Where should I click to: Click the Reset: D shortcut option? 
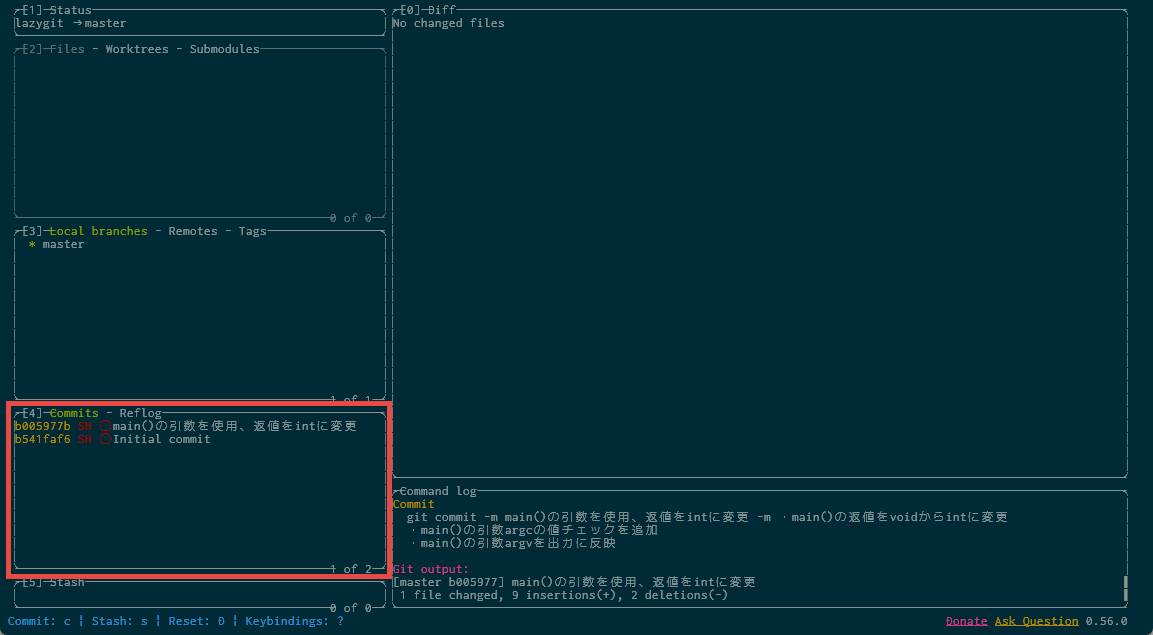196,621
